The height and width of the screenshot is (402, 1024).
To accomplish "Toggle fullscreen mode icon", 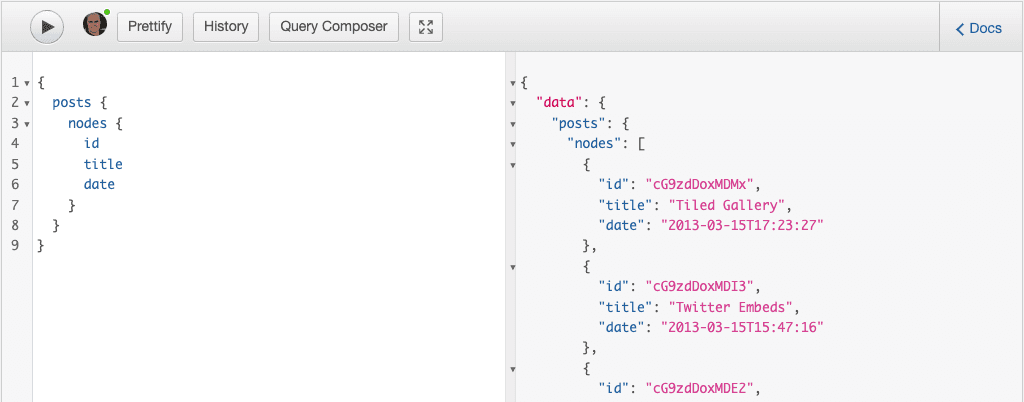I will point(426,27).
